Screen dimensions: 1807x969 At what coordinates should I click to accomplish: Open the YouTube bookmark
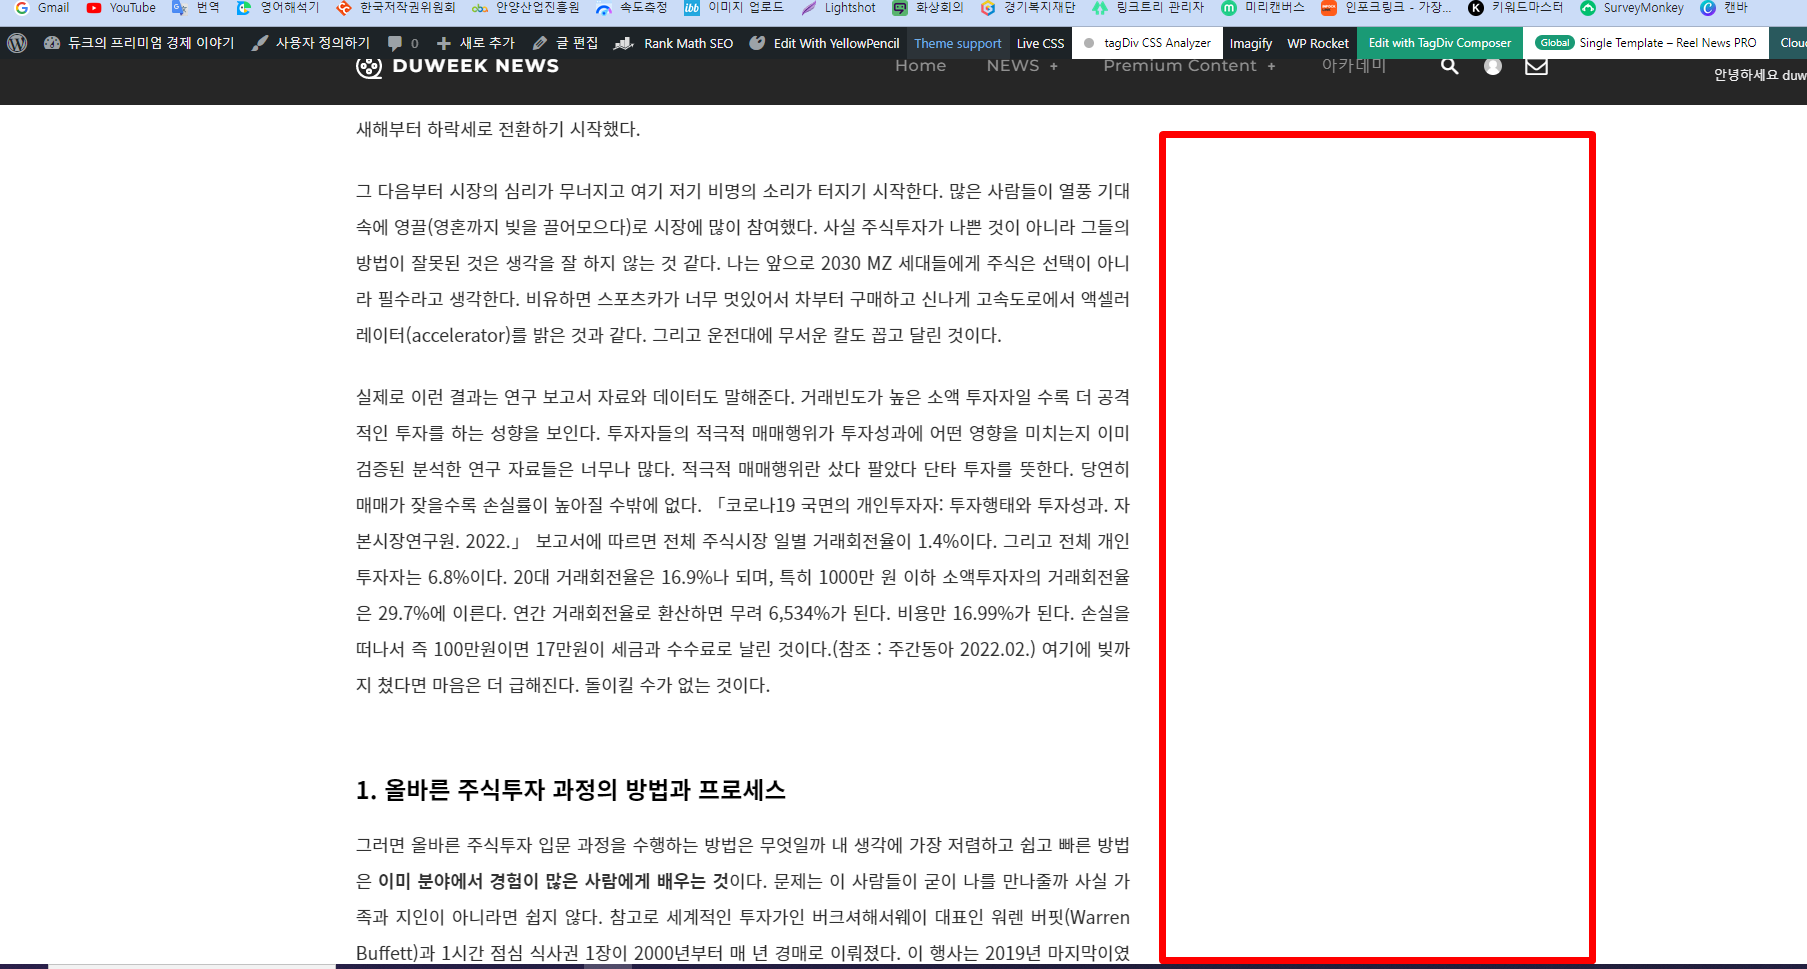[121, 8]
